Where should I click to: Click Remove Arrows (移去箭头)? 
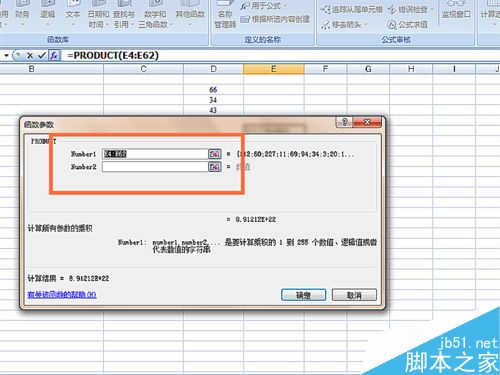tap(344, 25)
